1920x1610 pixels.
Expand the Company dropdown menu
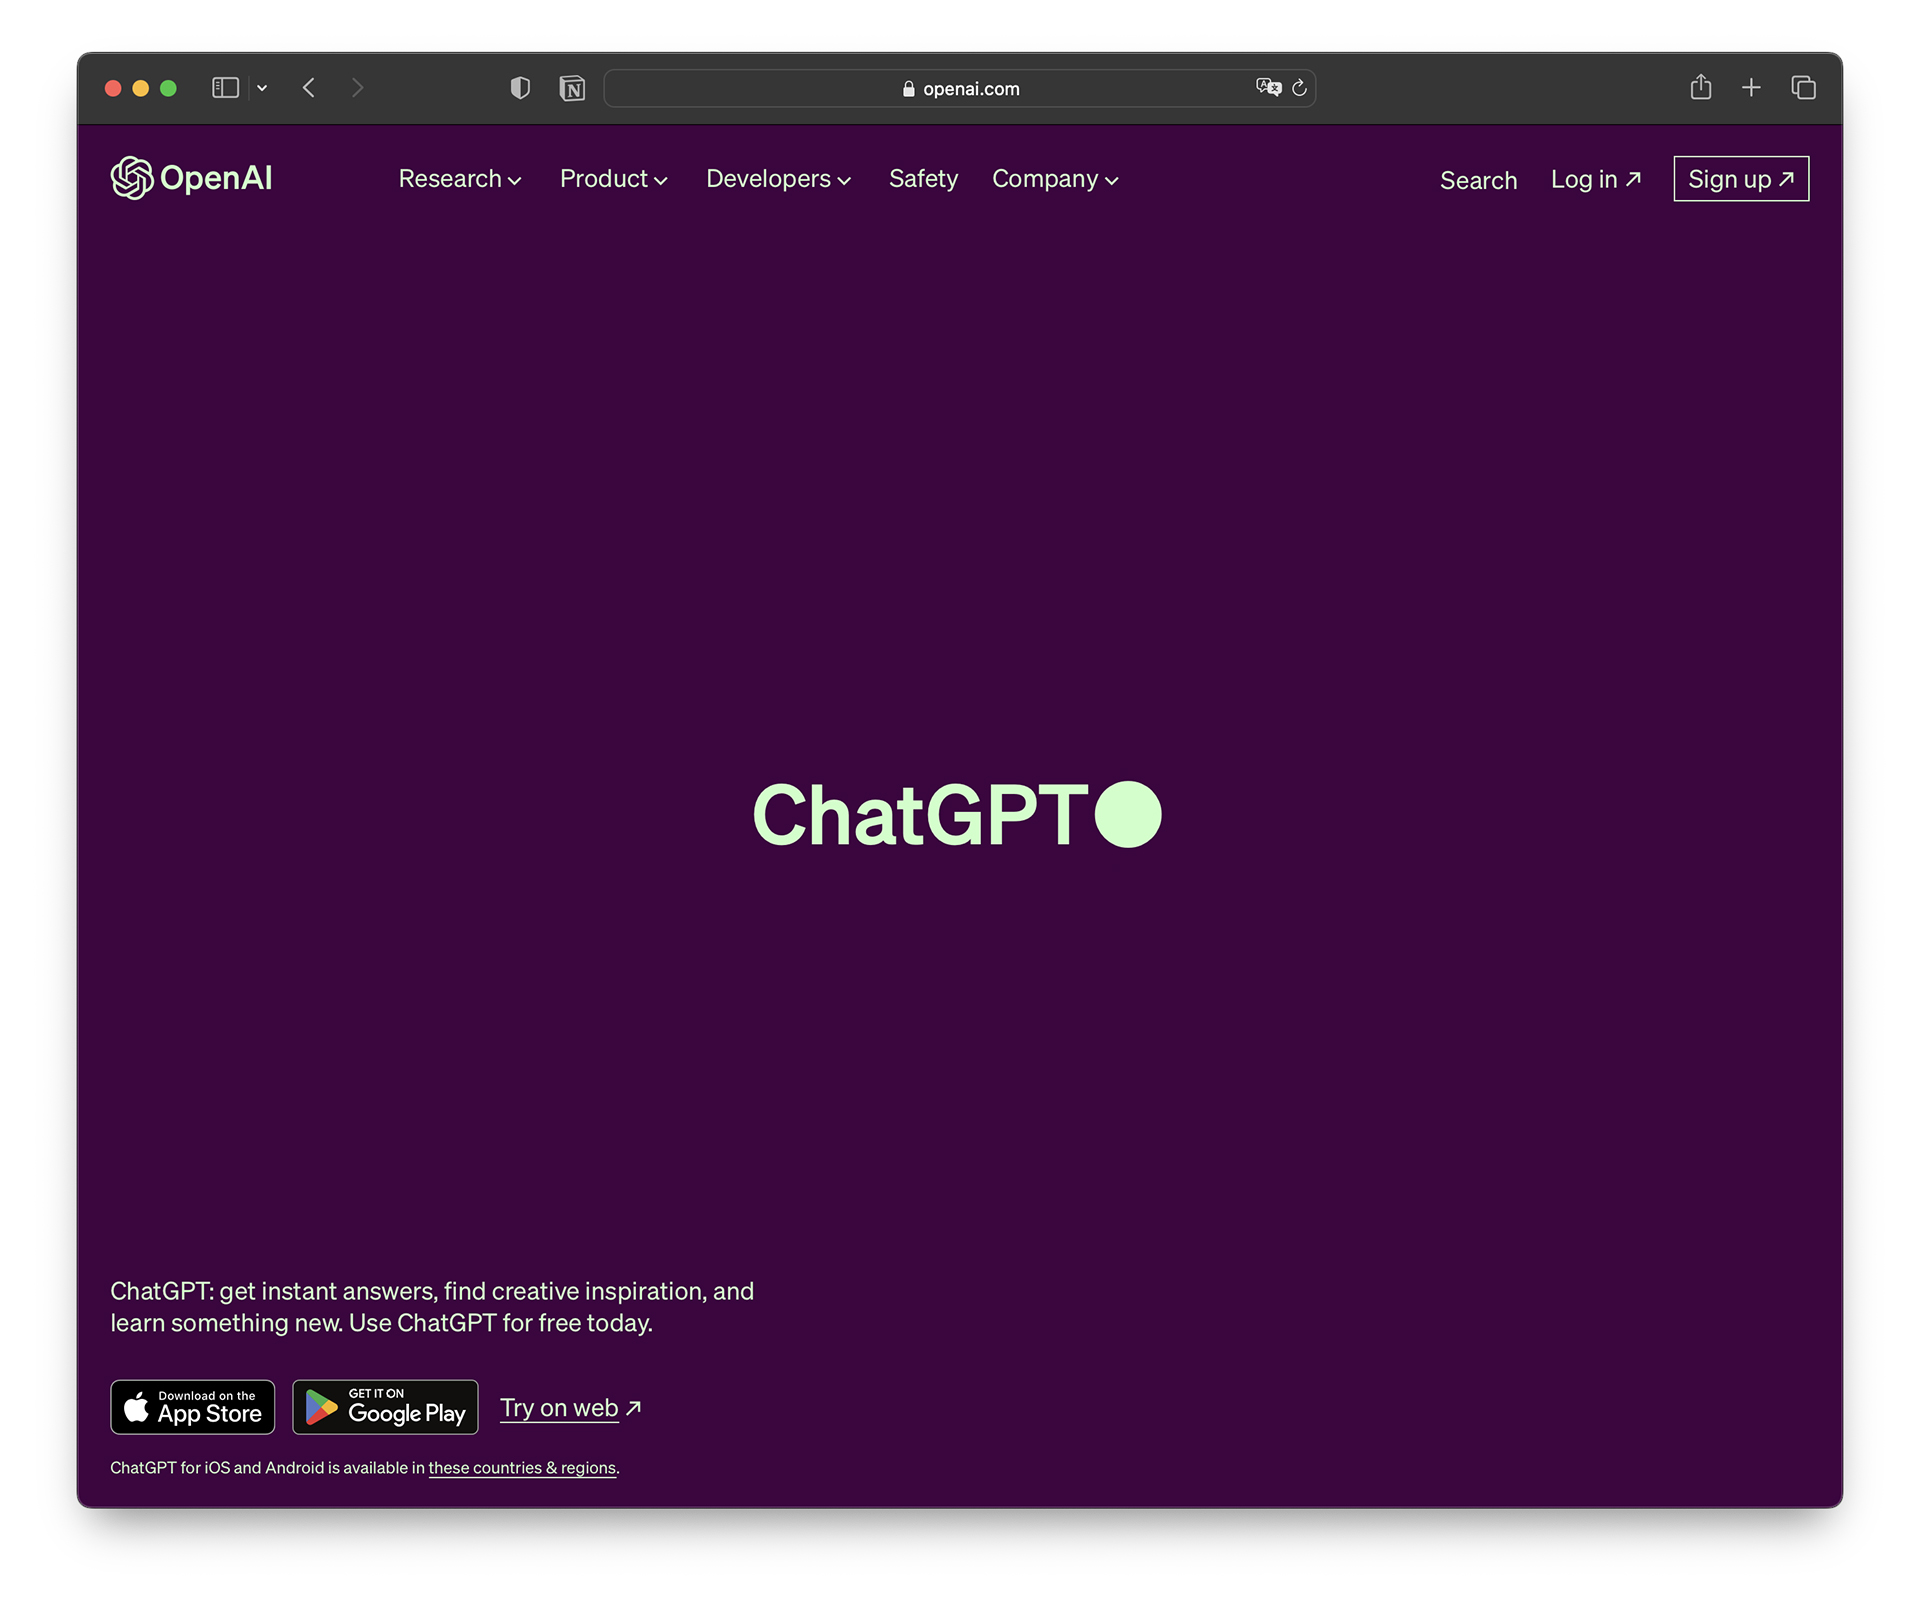click(x=1054, y=179)
